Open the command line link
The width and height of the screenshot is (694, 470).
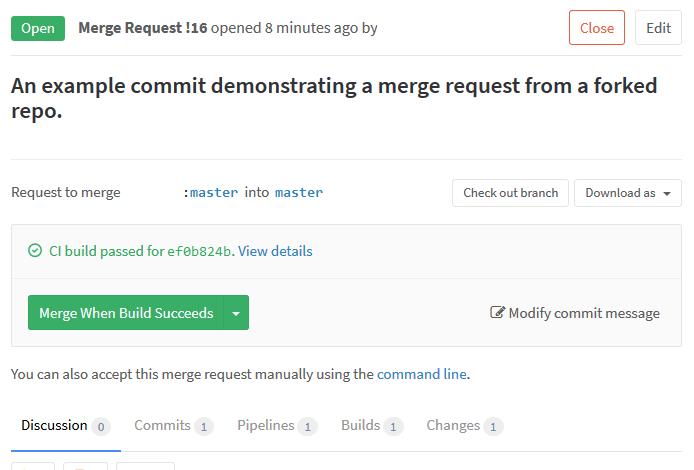coord(422,374)
